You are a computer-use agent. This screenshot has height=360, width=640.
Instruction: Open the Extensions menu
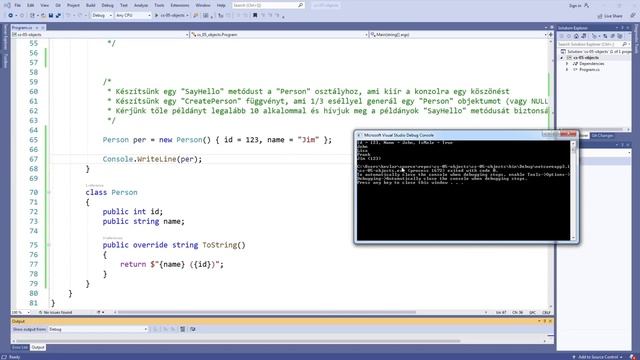click(x=180, y=5)
